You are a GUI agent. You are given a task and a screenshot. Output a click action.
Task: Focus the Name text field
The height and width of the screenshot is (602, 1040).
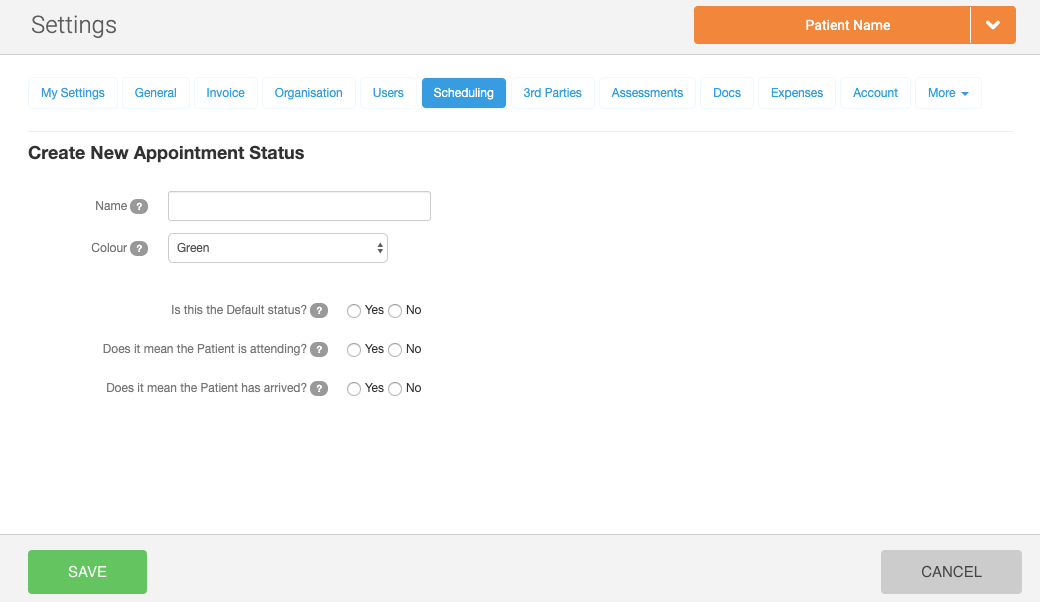coord(299,206)
